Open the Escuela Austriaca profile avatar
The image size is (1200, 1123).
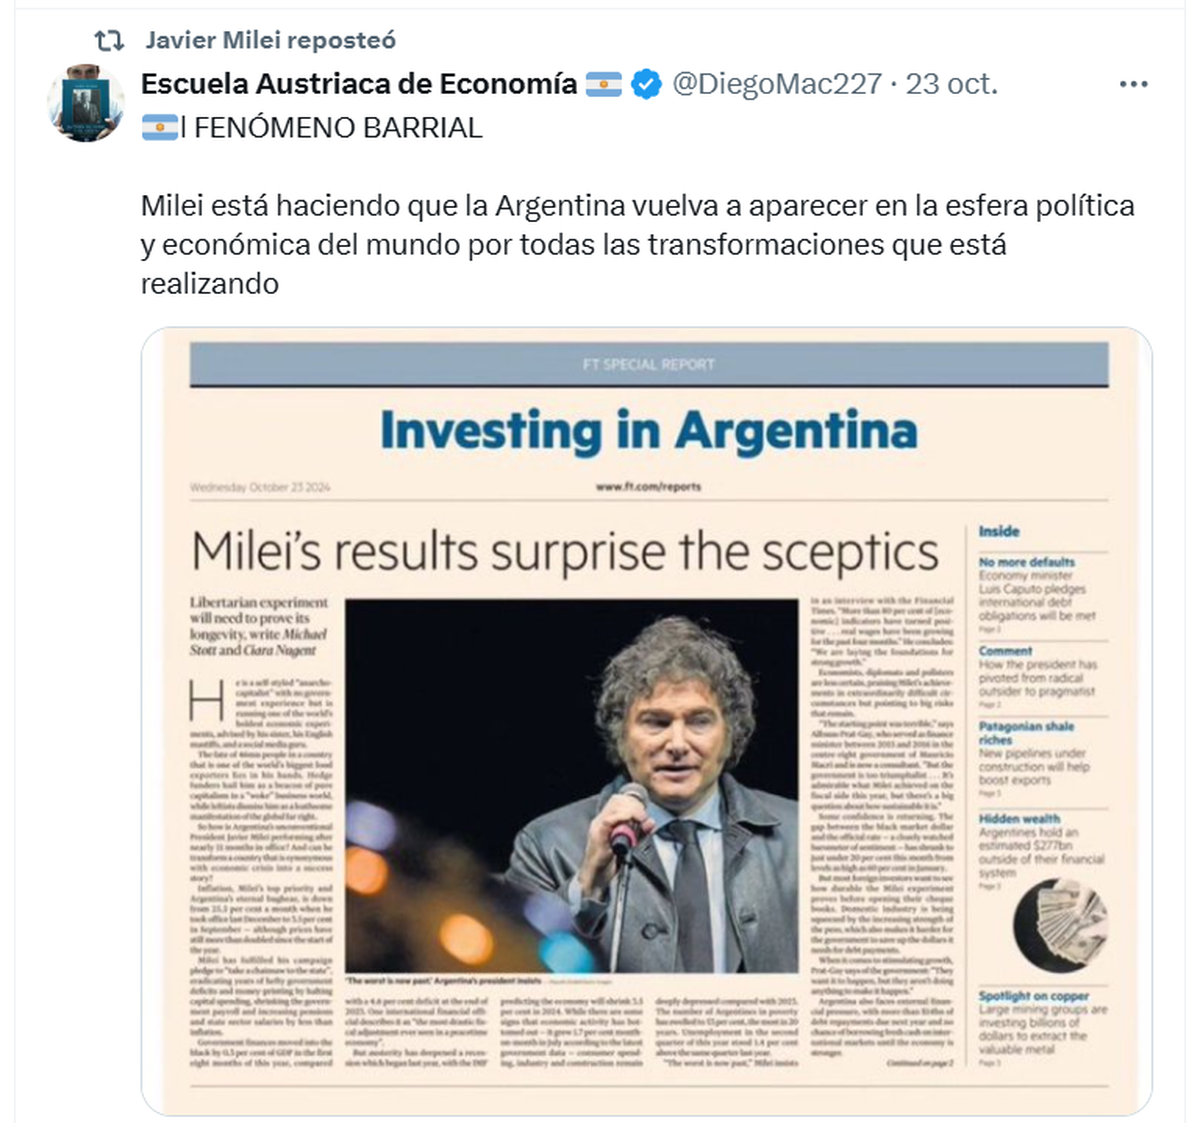click(x=85, y=103)
